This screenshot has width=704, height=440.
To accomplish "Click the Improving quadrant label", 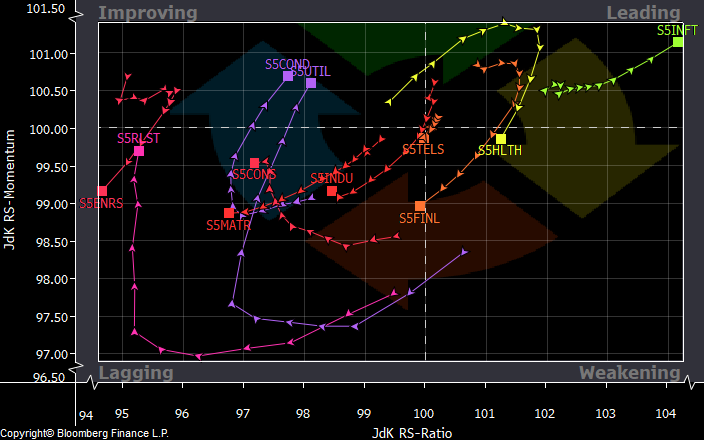I will tap(148, 13).
